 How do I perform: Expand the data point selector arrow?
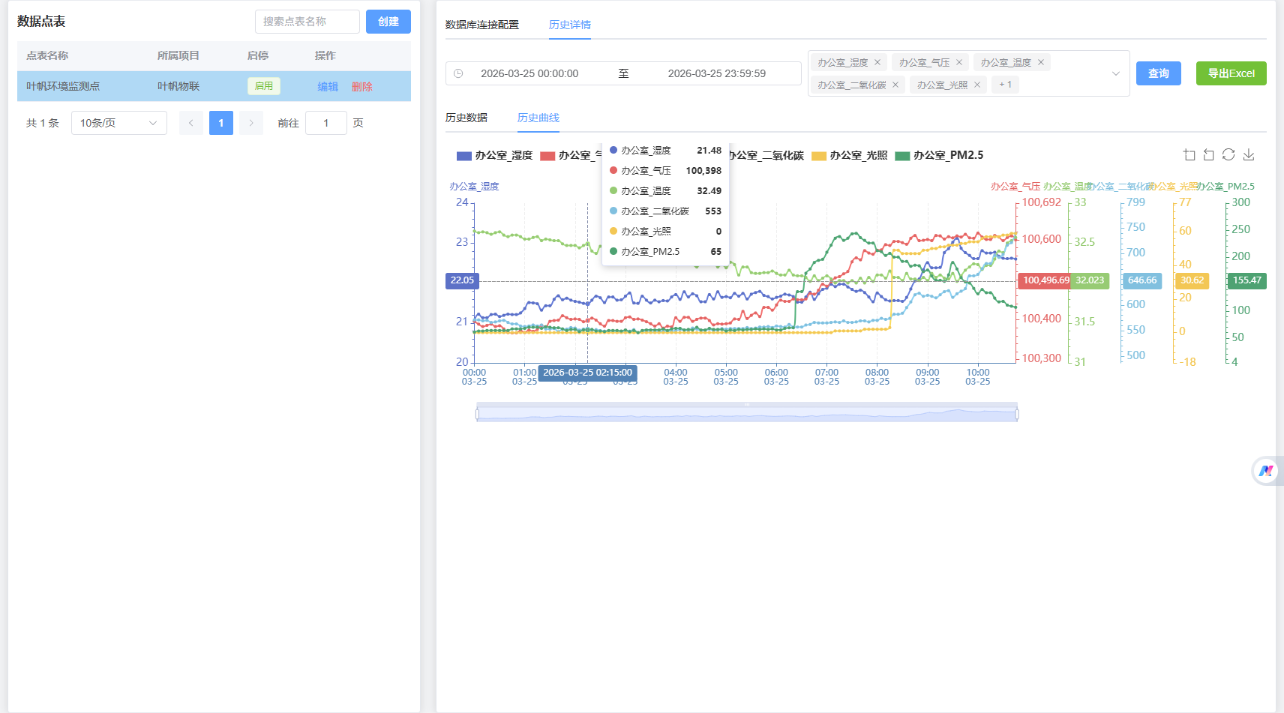click(x=1115, y=74)
